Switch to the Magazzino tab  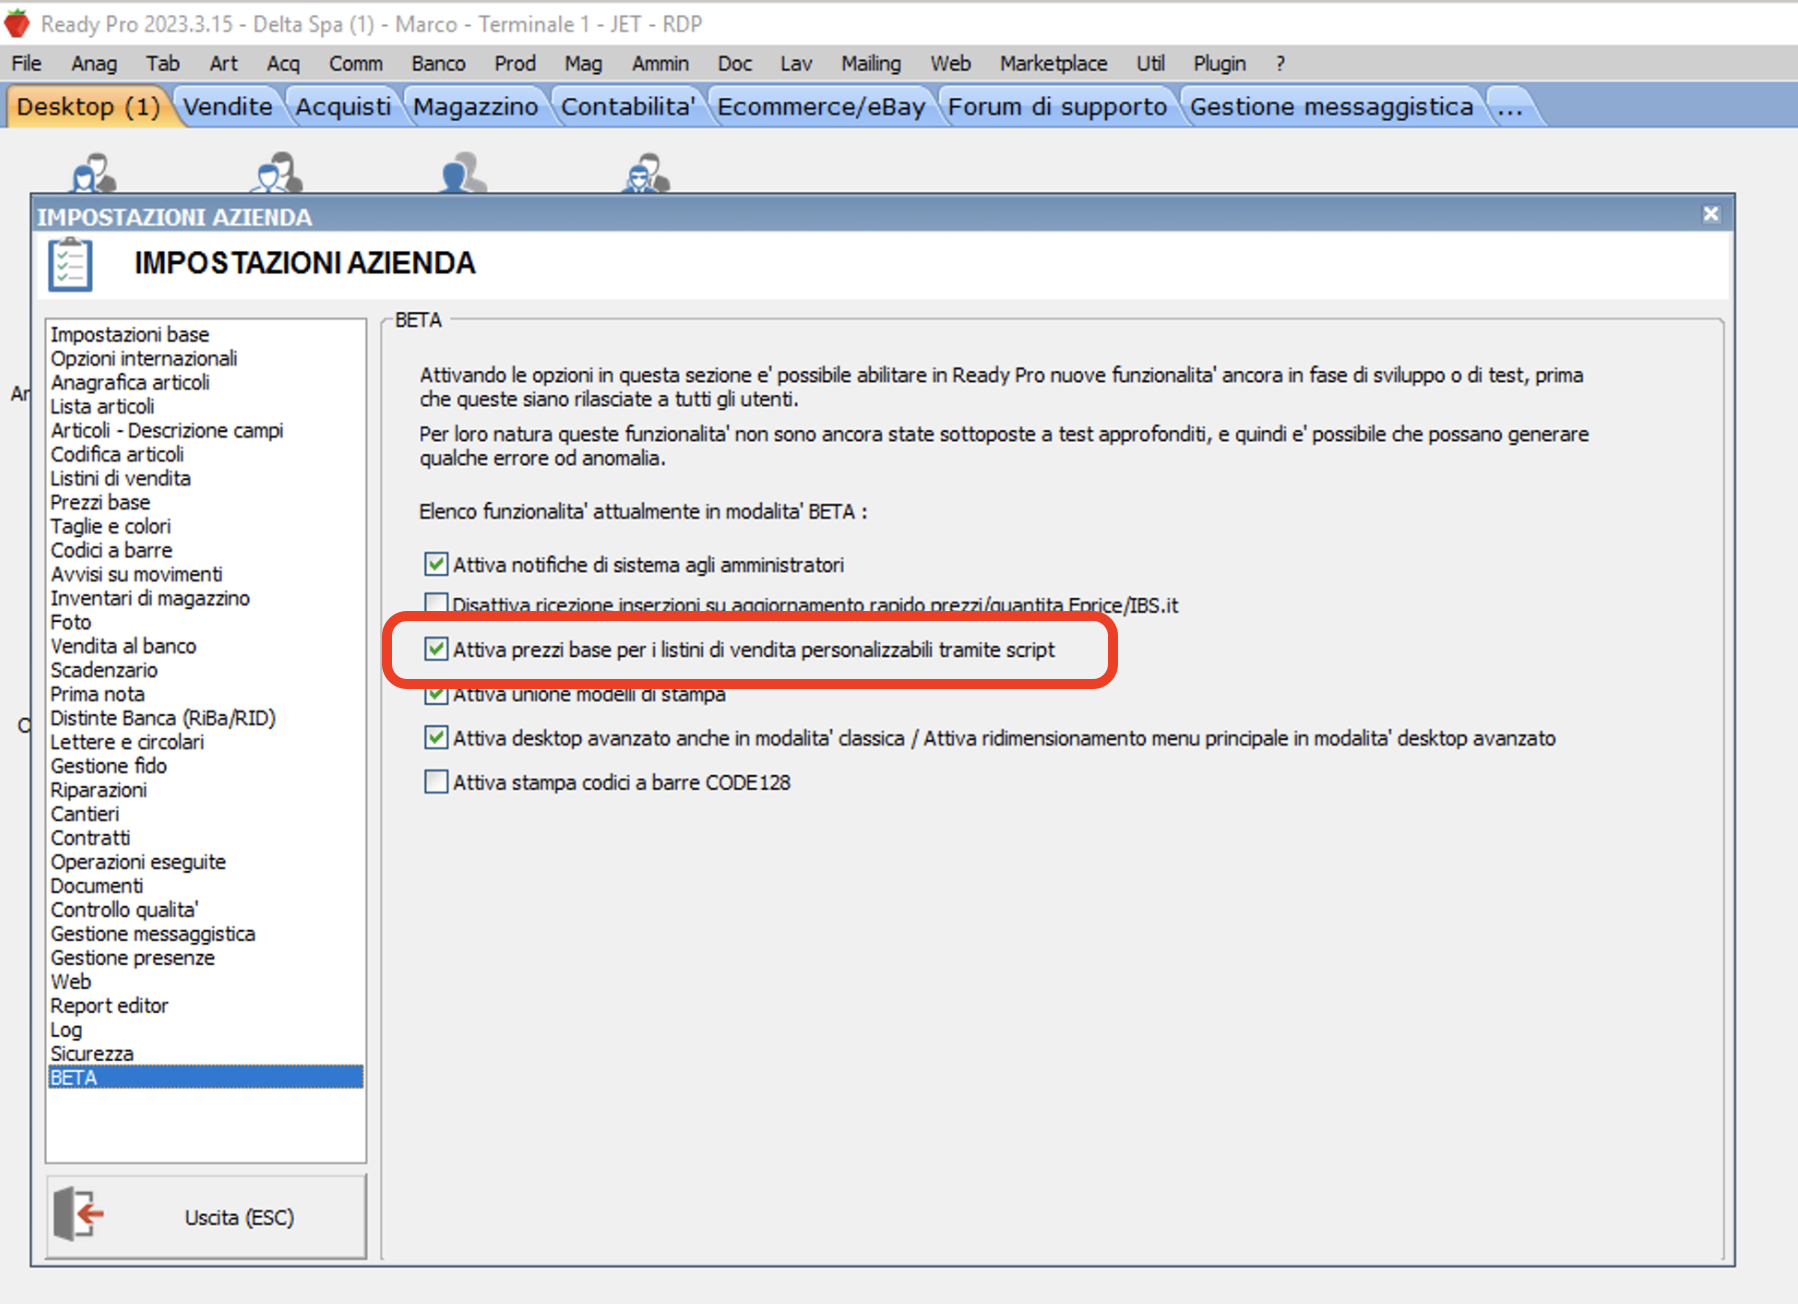(475, 106)
